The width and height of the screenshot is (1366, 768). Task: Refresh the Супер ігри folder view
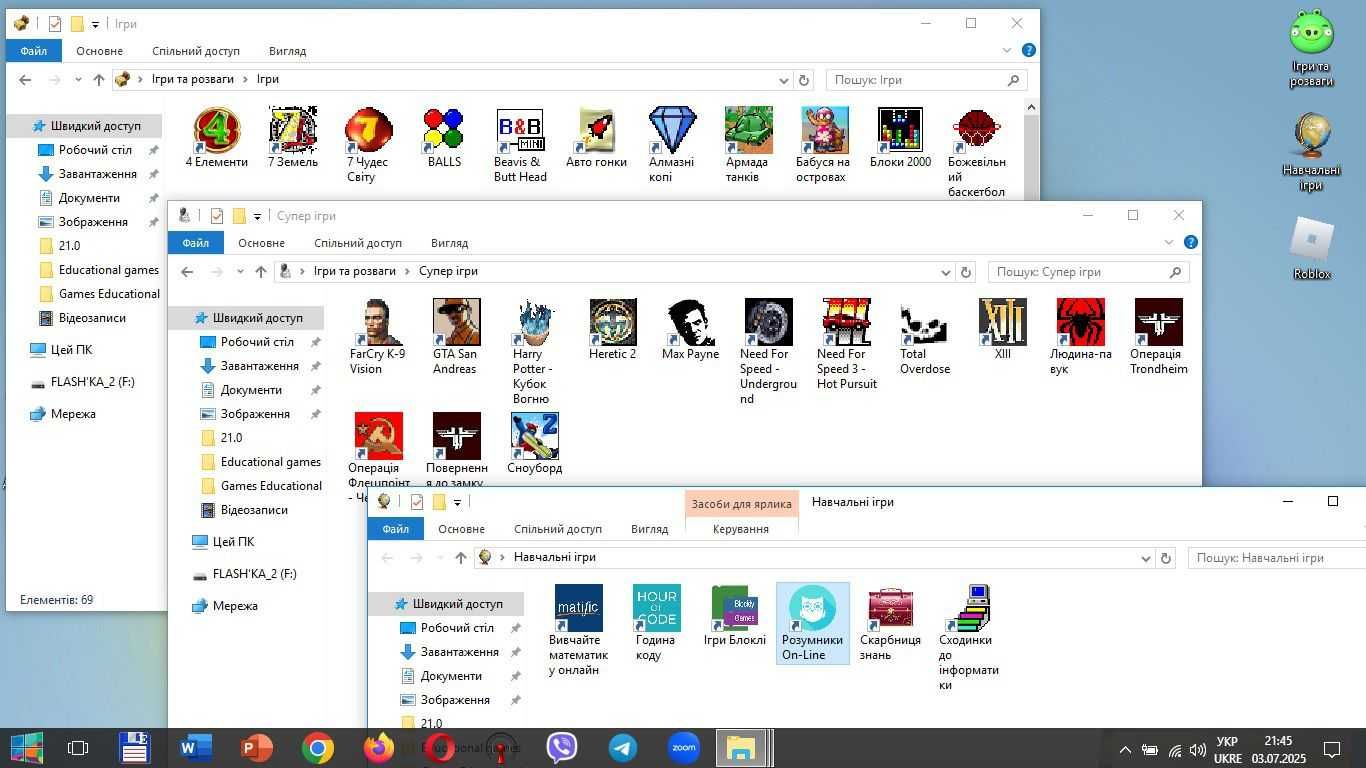965,272
